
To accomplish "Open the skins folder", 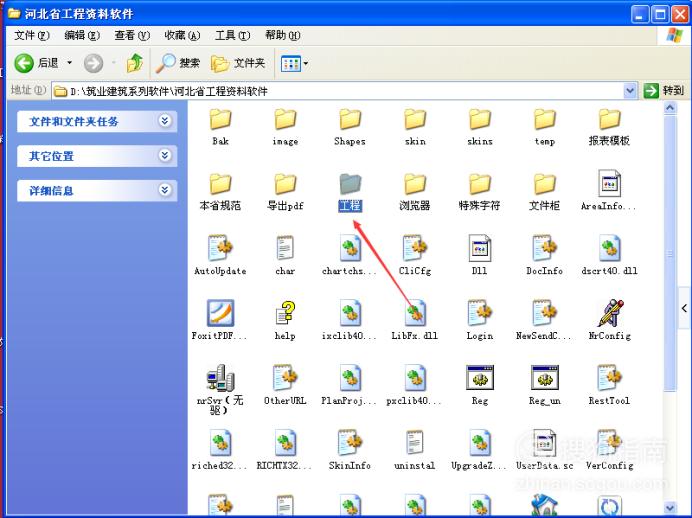I will [x=480, y=127].
